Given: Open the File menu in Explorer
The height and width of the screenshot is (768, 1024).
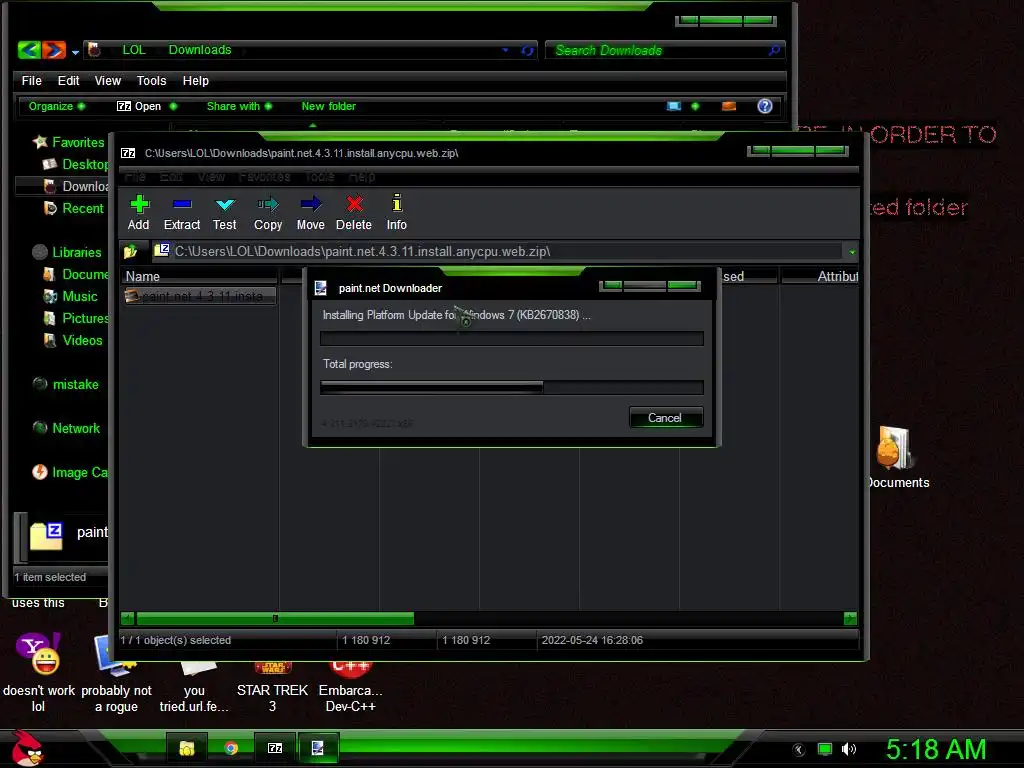Looking at the screenshot, I should click(31, 81).
